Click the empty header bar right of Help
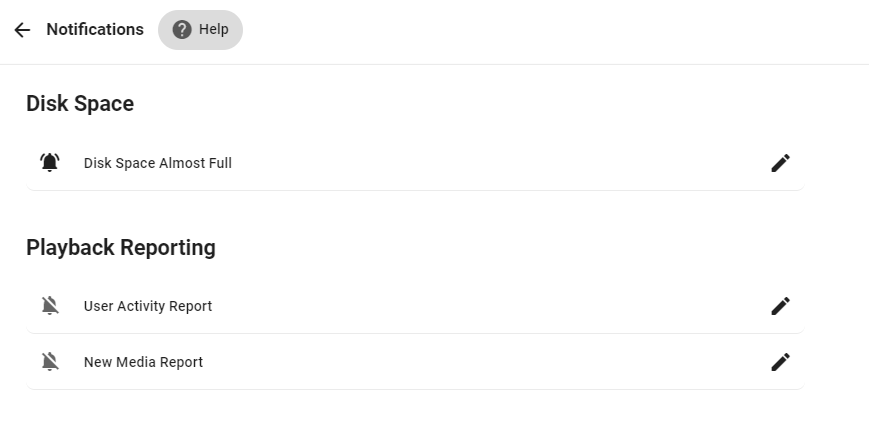 pyautogui.click(x=550, y=30)
